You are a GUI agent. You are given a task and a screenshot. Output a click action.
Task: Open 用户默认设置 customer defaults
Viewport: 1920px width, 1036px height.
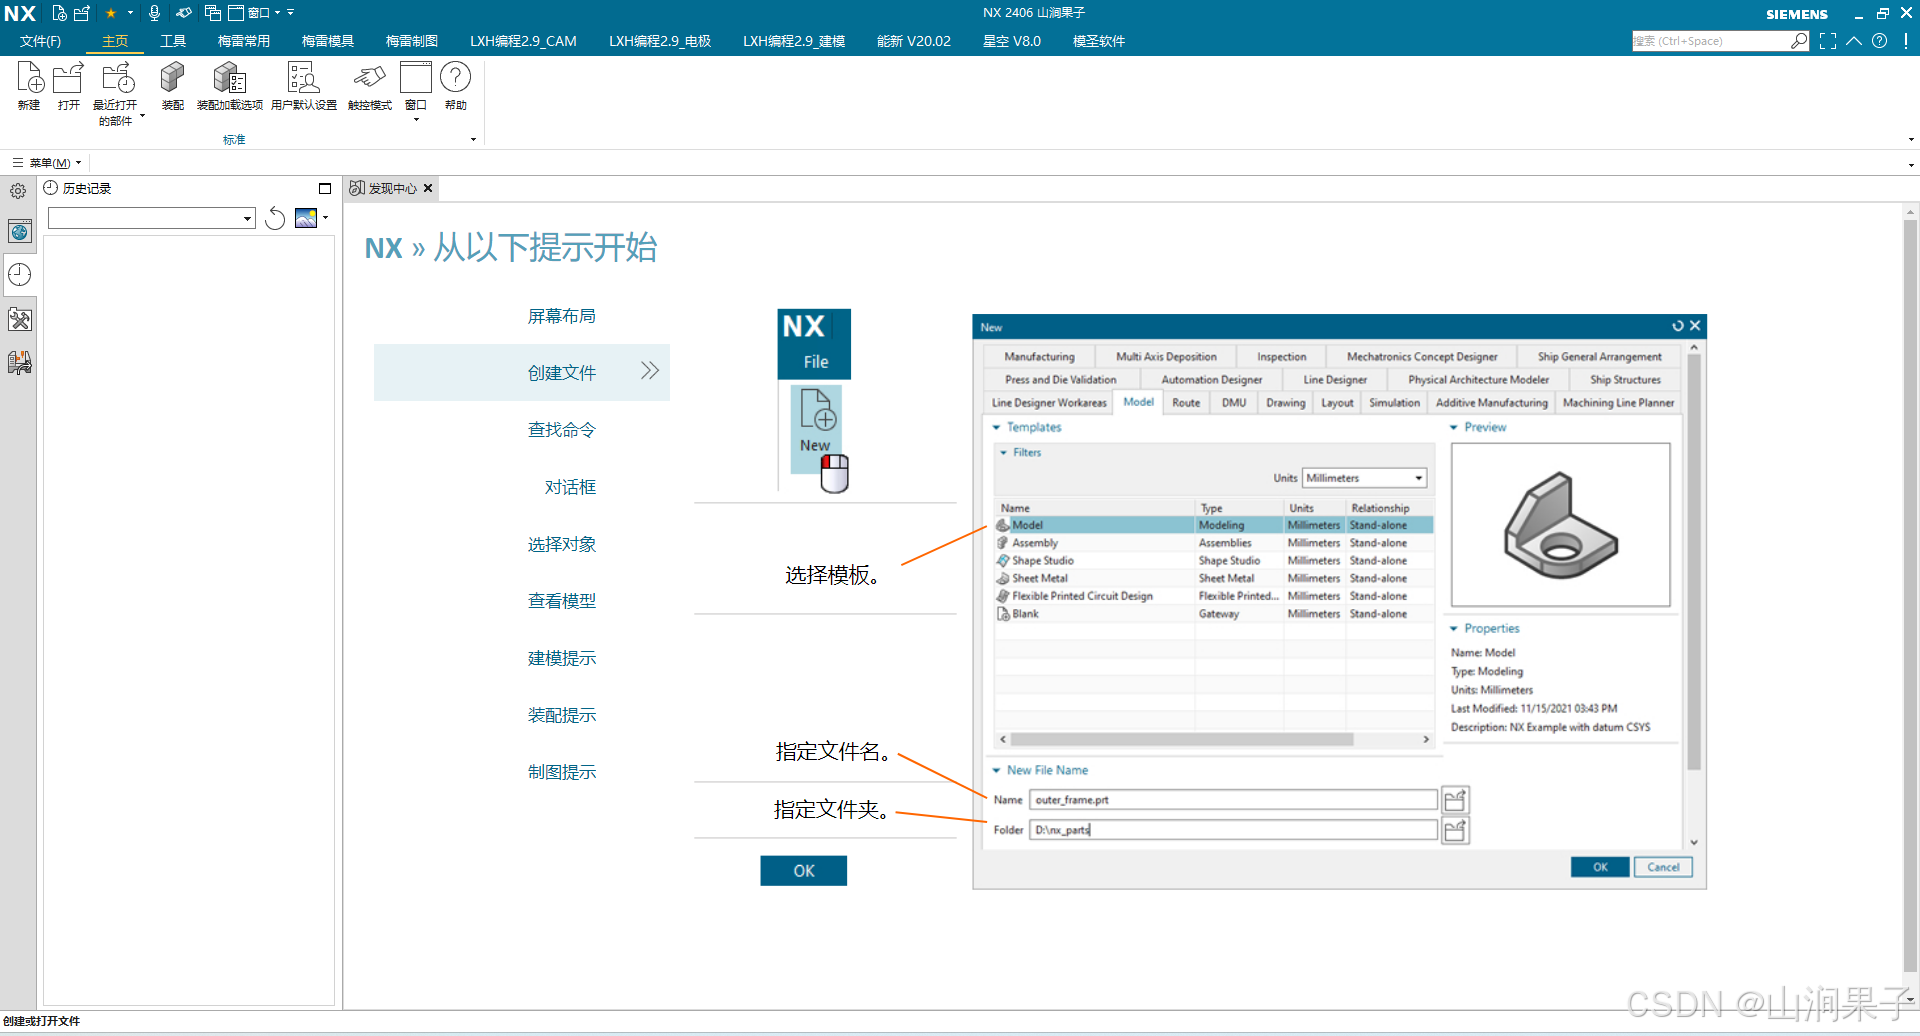[x=303, y=85]
